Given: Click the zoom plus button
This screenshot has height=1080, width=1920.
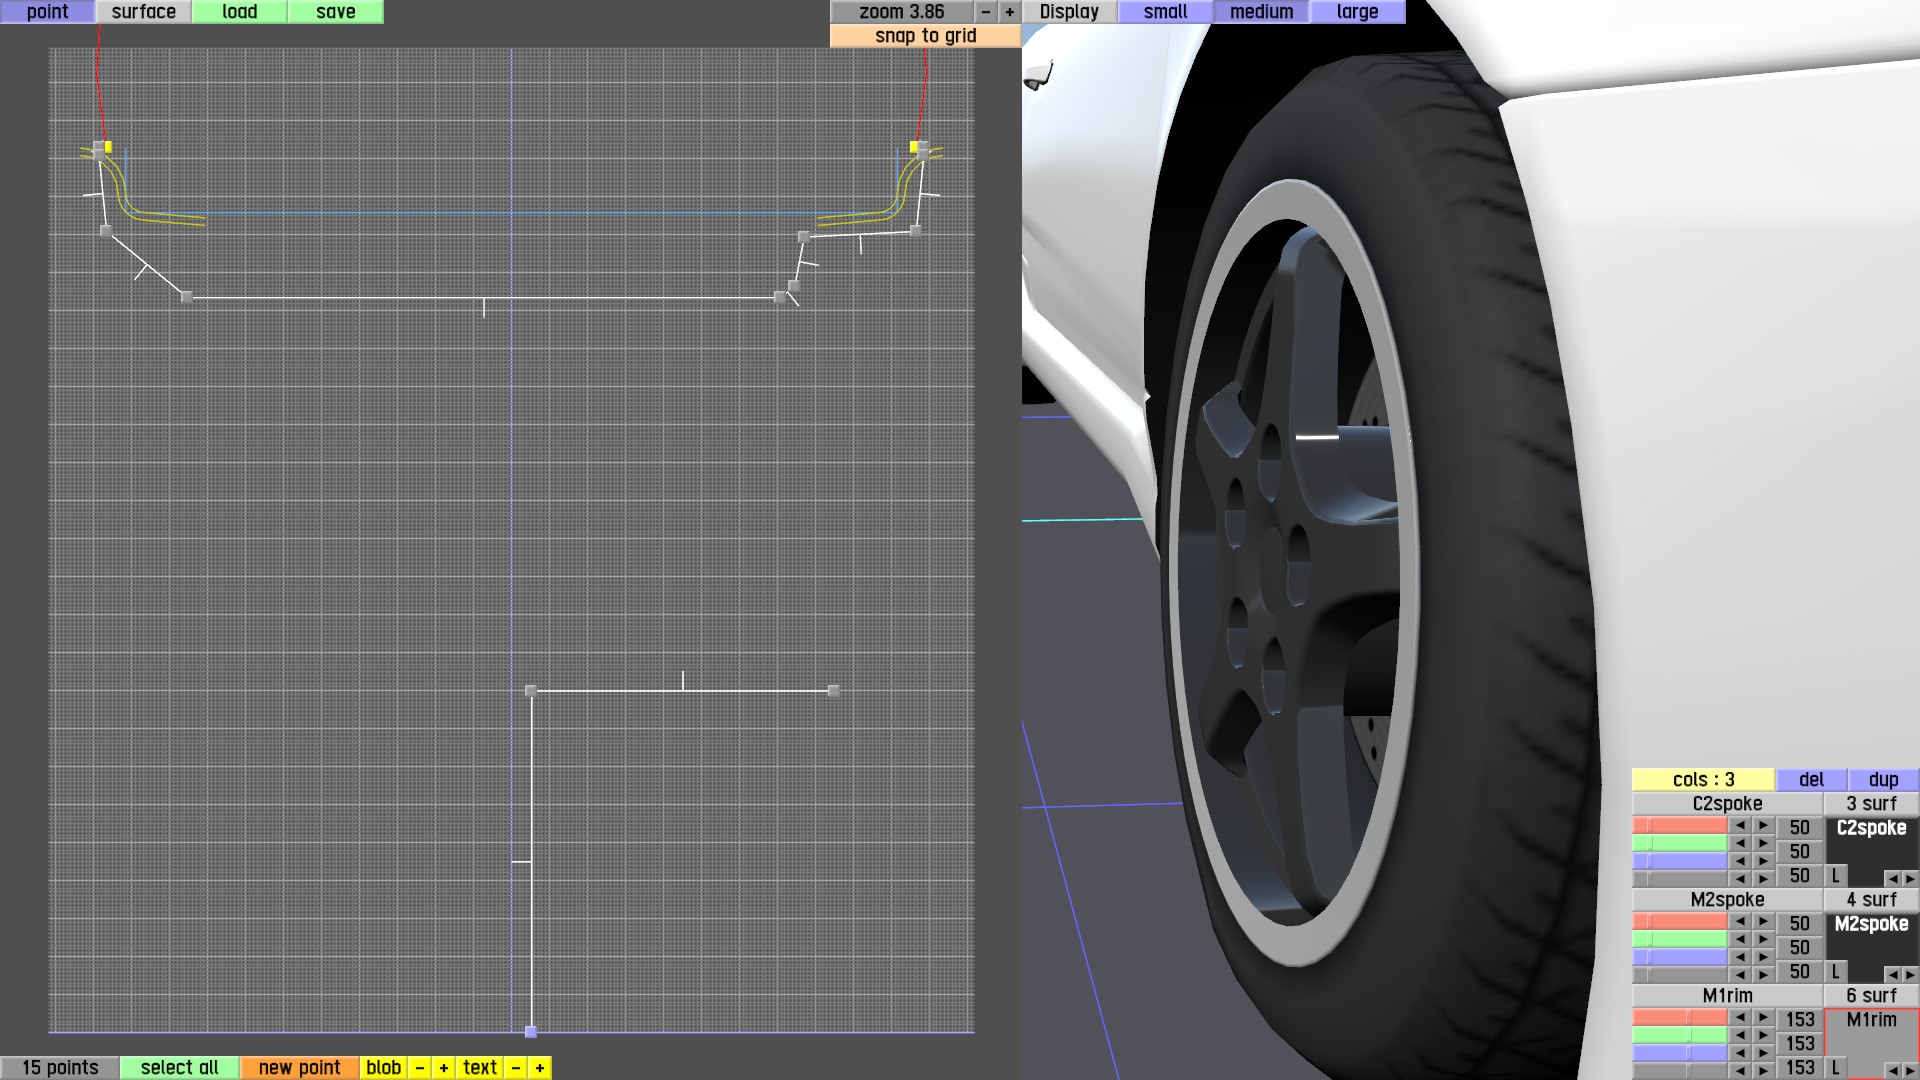Looking at the screenshot, I should (x=1009, y=12).
